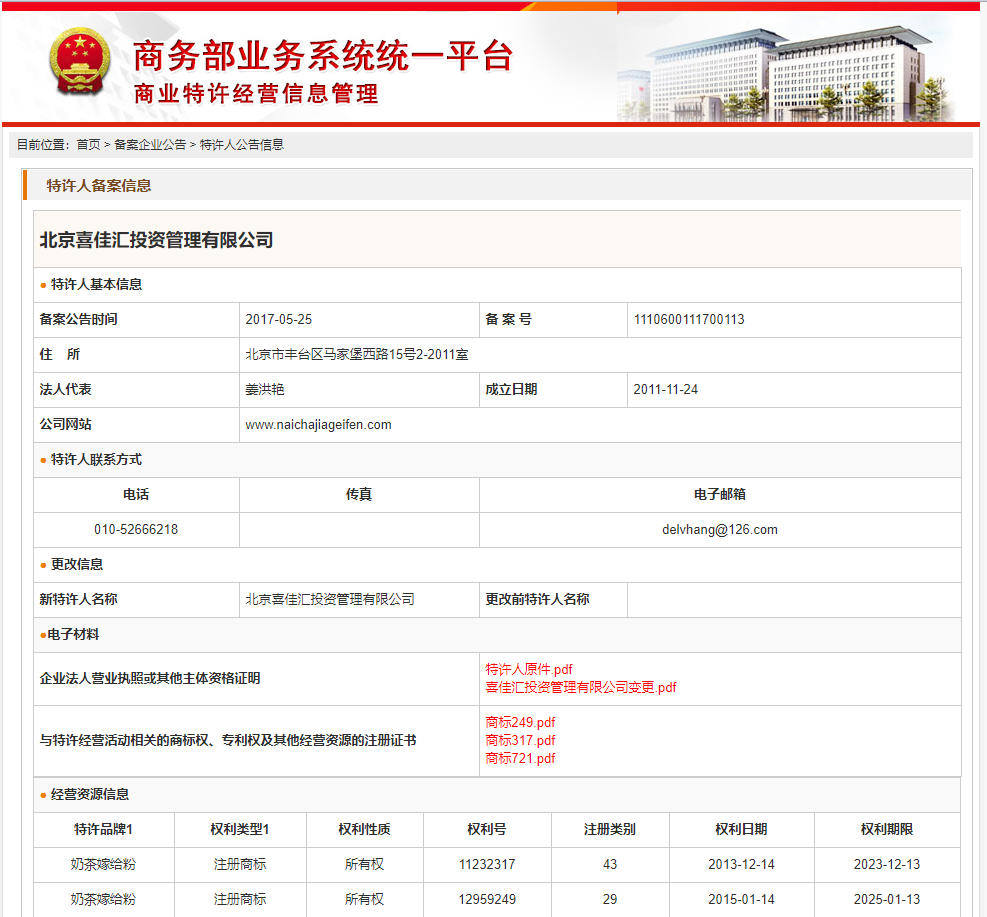
Task: Click the 备案号 label
Action: coord(508,320)
